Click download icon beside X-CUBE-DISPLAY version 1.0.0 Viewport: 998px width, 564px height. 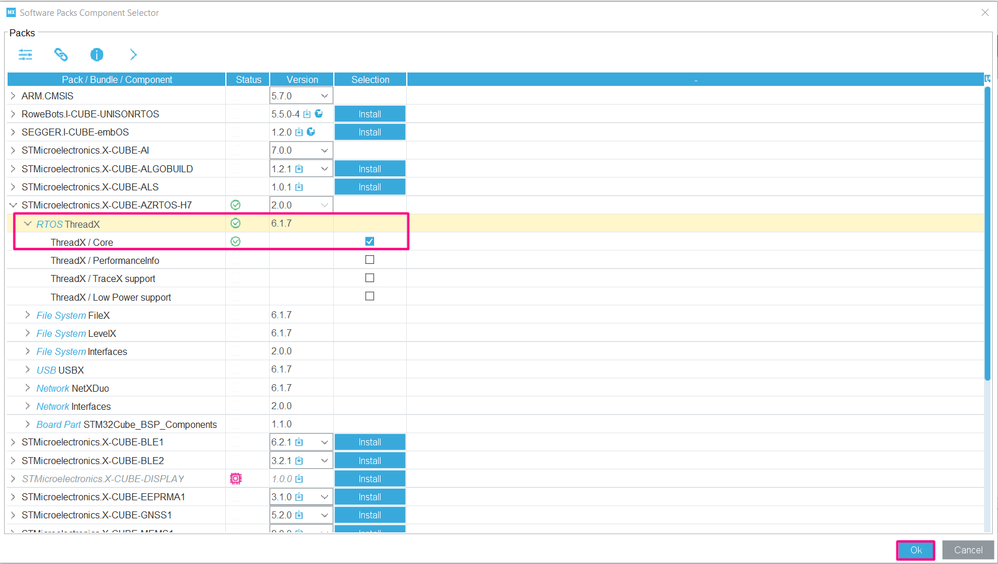click(299, 479)
